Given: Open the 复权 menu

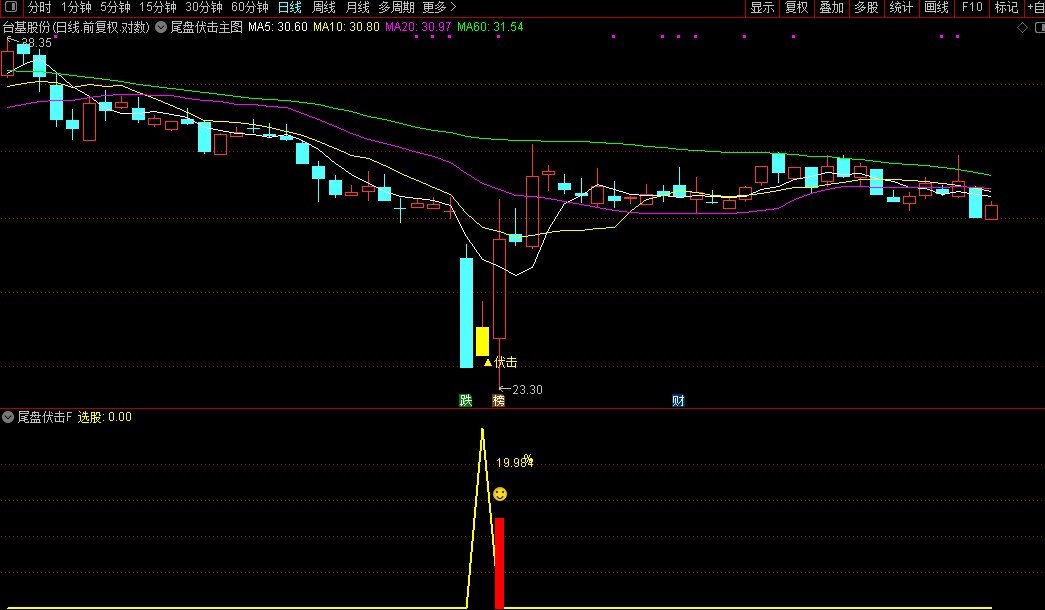Looking at the screenshot, I should point(797,7).
